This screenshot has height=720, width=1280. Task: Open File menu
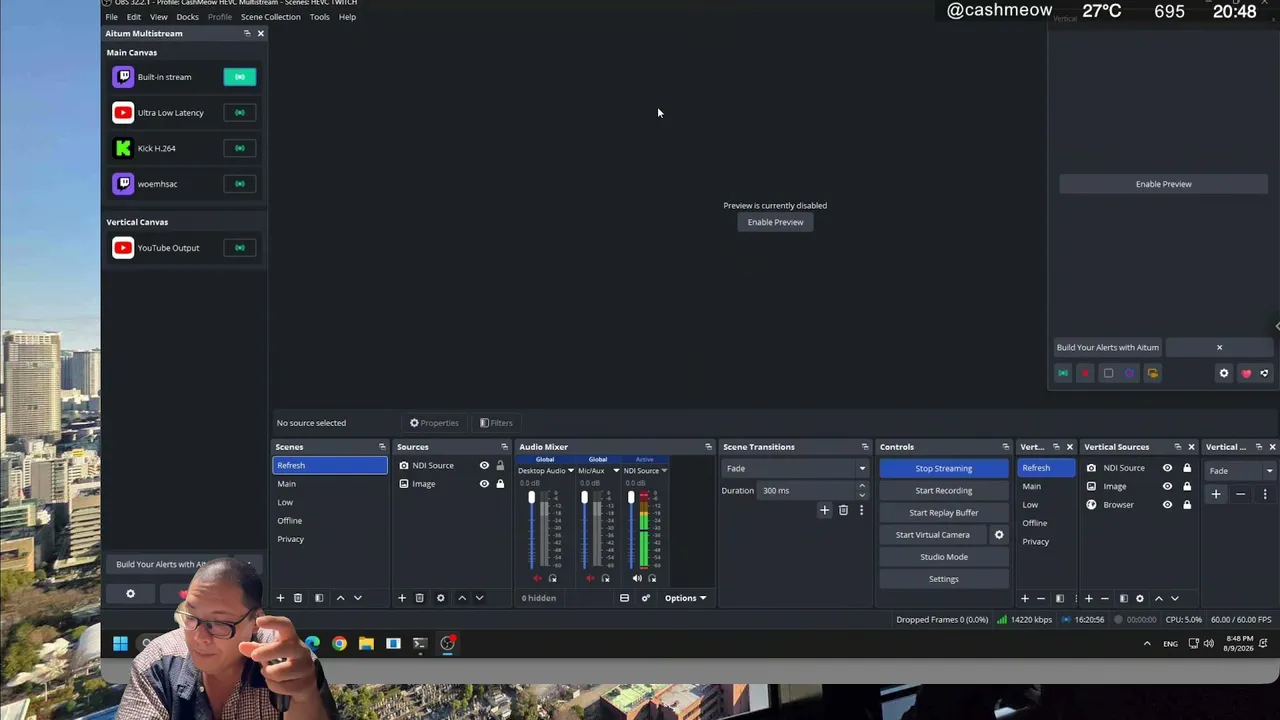(x=112, y=17)
